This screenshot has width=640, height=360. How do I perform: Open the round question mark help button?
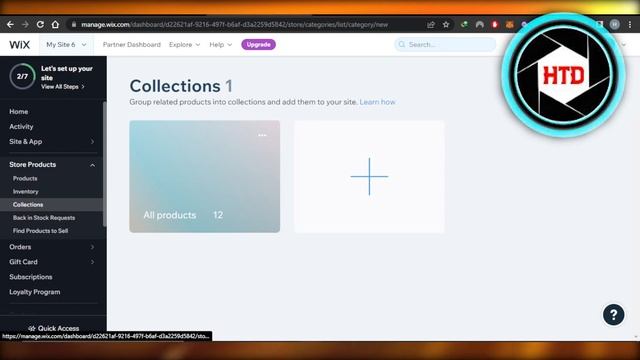pos(613,314)
